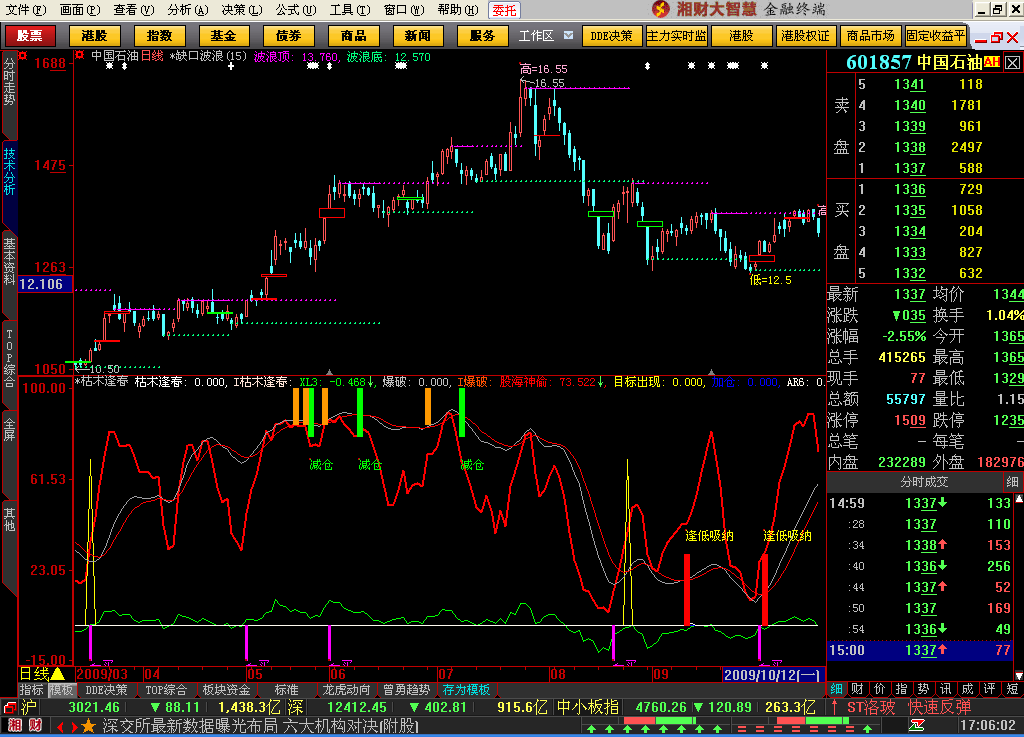
Task: Click the 细 button in 分时成交 header
Action: [x=1012, y=482]
